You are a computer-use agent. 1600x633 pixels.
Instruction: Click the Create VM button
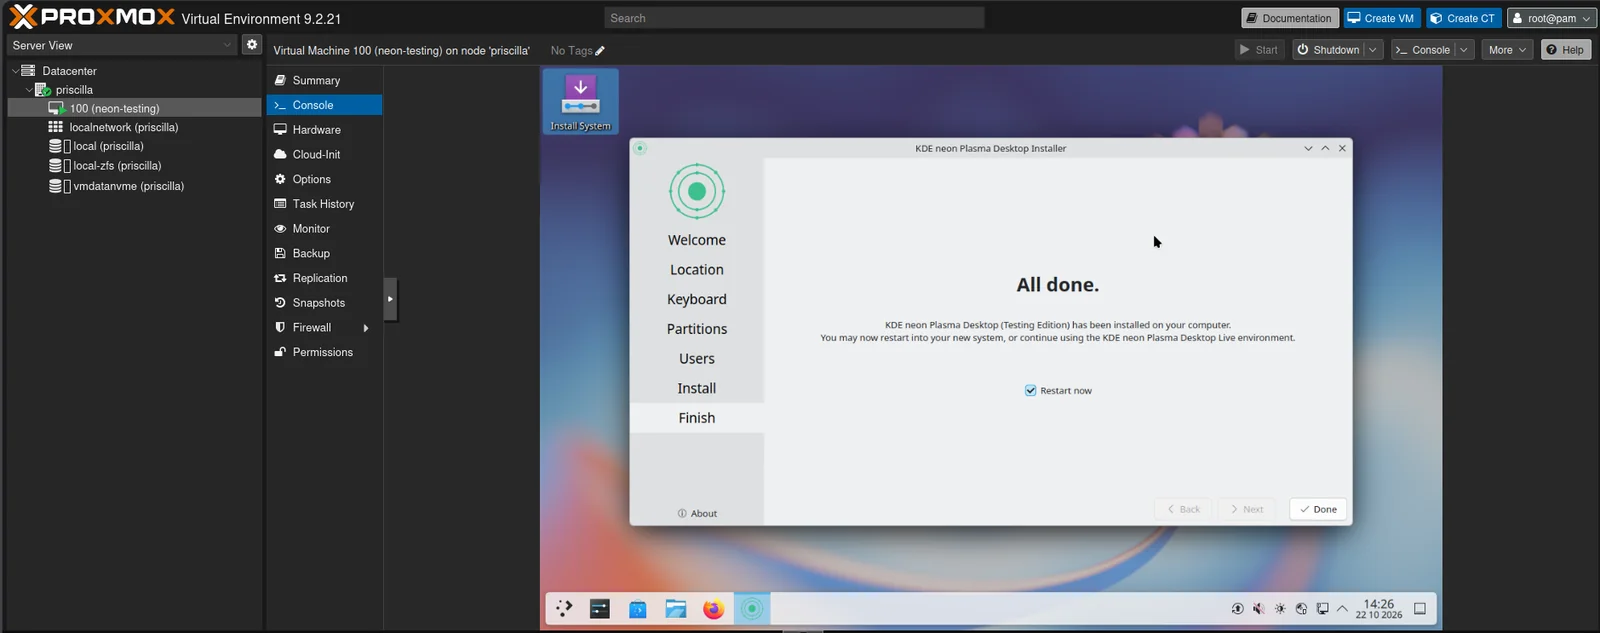point(1381,18)
